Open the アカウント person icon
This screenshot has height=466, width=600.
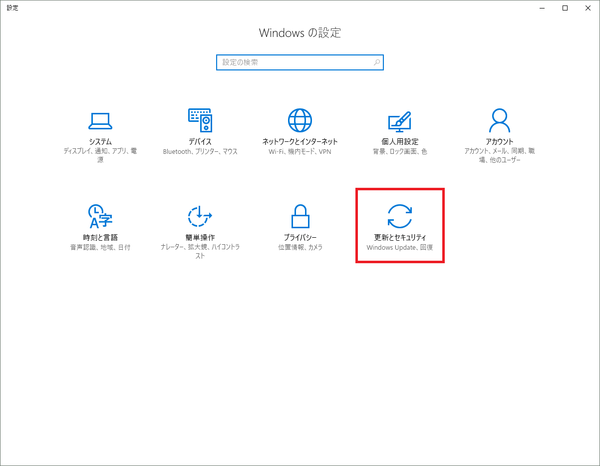(x=499, y=120)
